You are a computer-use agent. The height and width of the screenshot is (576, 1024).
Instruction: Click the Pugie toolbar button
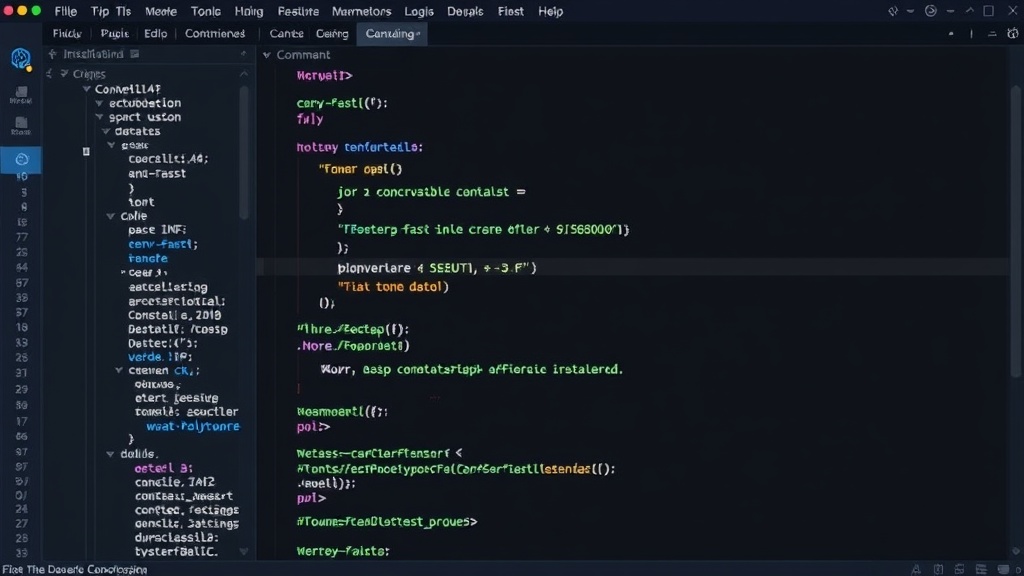(x=114, y=34)
